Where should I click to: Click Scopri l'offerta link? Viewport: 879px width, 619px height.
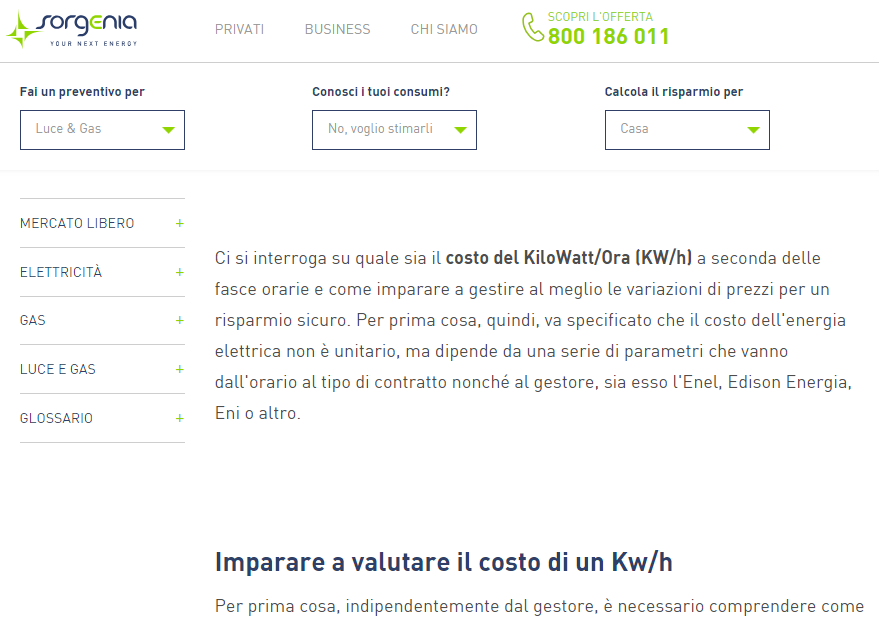[600, 17]
